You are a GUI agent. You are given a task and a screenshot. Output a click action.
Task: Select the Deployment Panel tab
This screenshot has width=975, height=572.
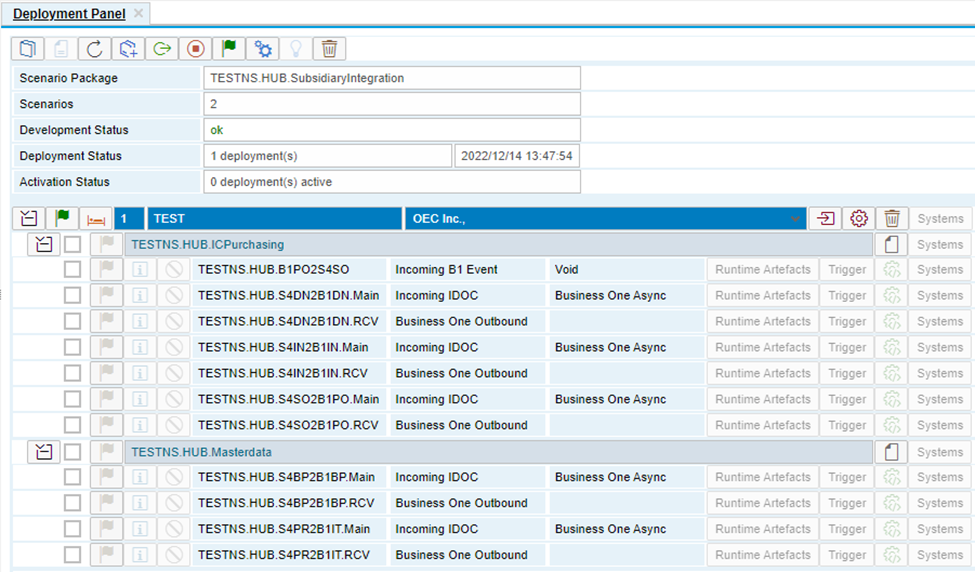68,13
